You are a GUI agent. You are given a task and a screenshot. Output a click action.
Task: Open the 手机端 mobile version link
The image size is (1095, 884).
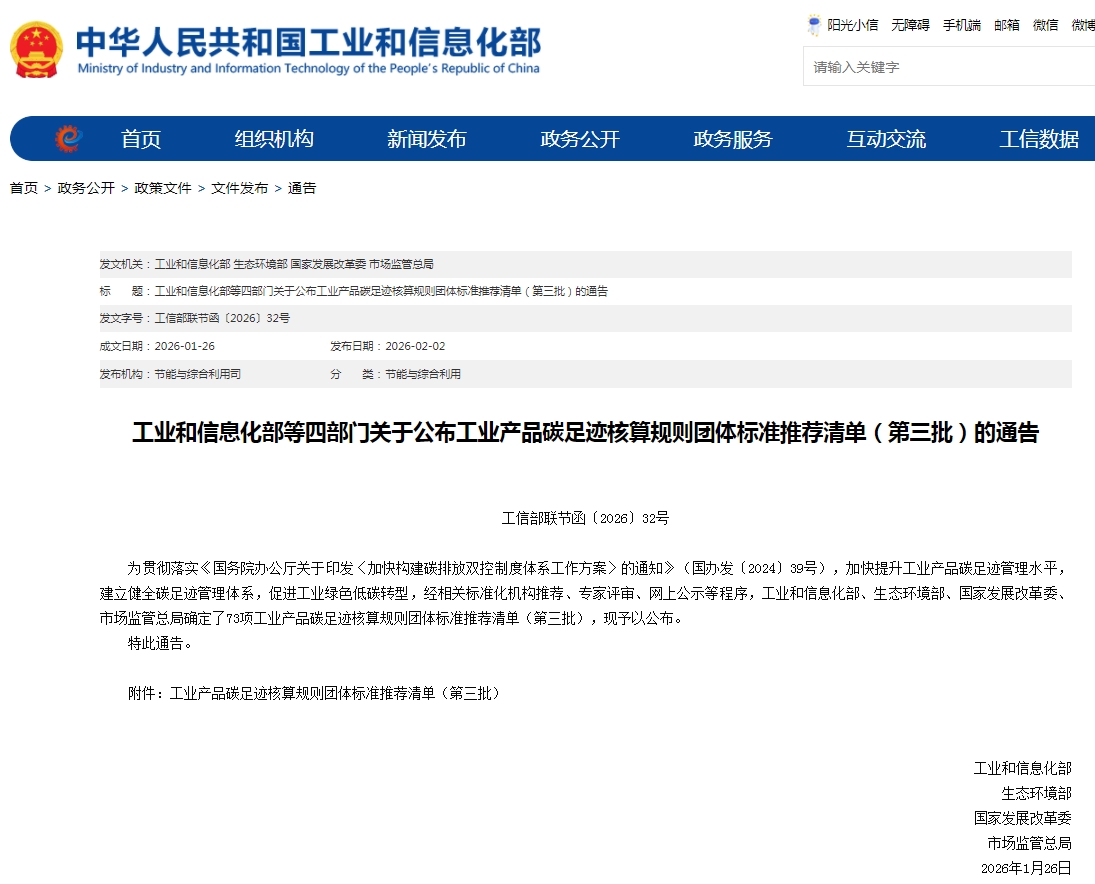coord(961,25)
